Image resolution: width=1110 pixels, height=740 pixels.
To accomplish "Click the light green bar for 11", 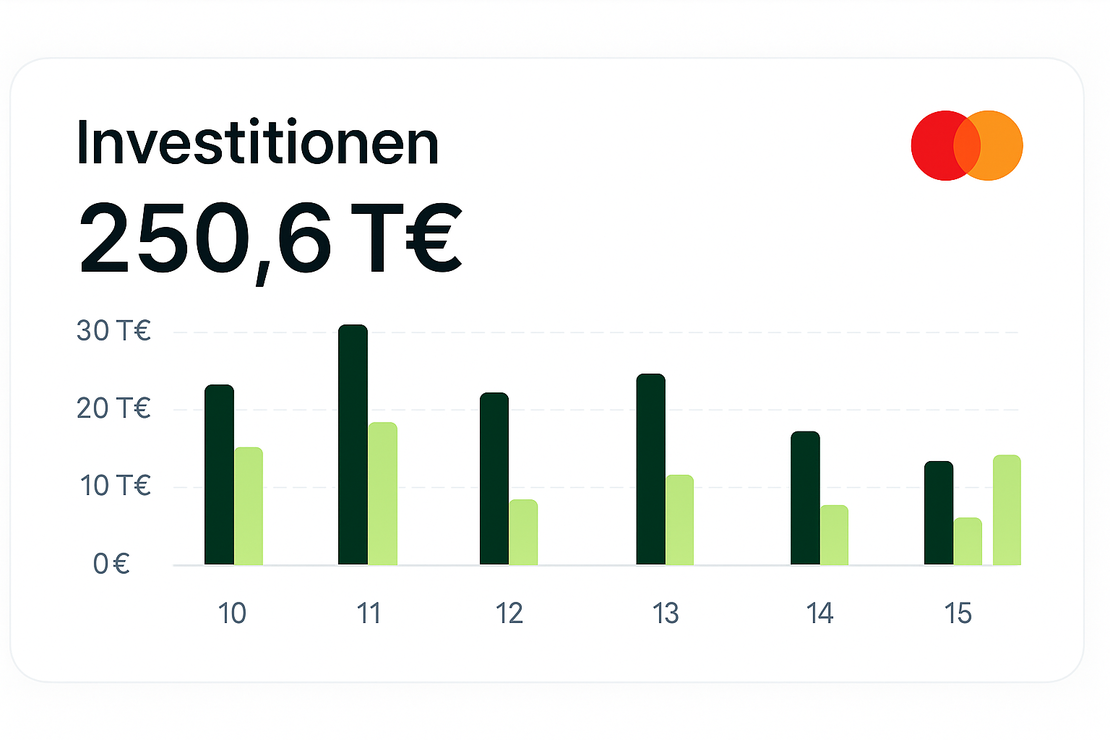I will 382,494.
